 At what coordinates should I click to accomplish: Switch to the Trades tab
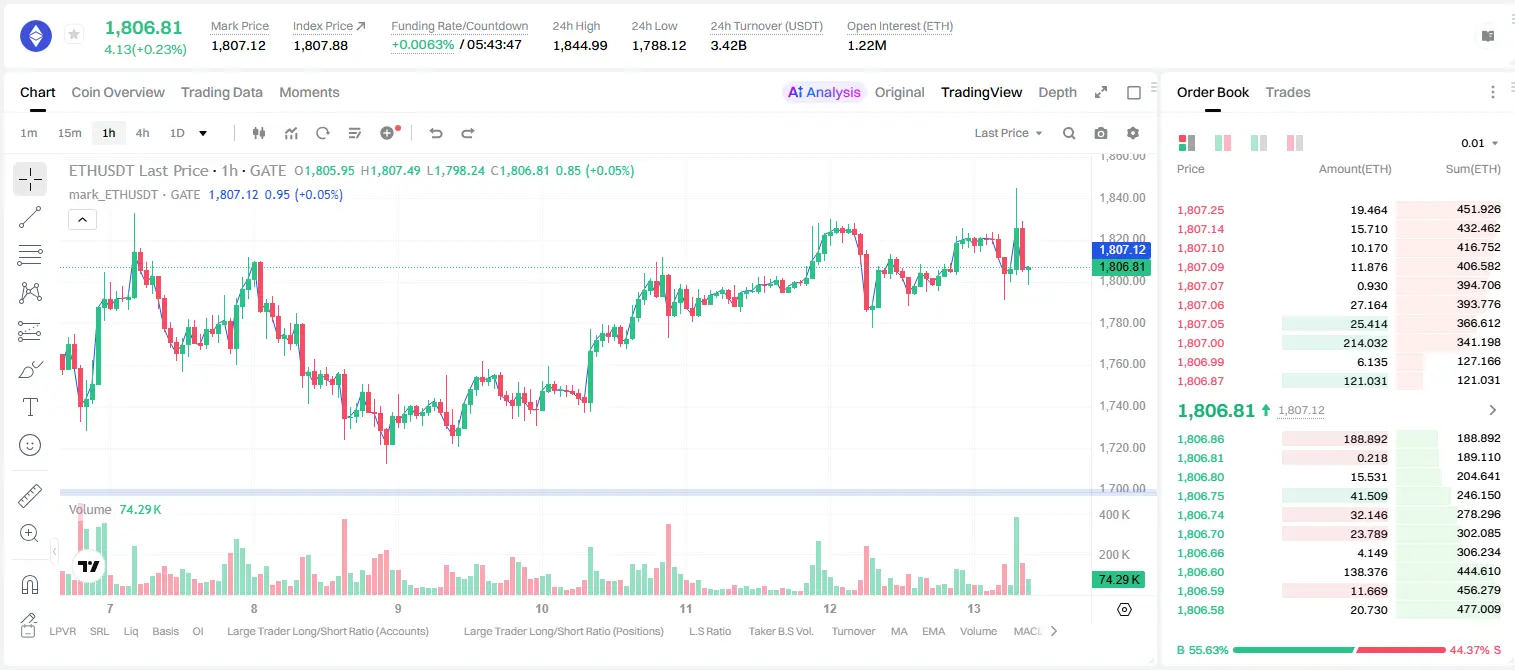click(x=1288, y=92)
